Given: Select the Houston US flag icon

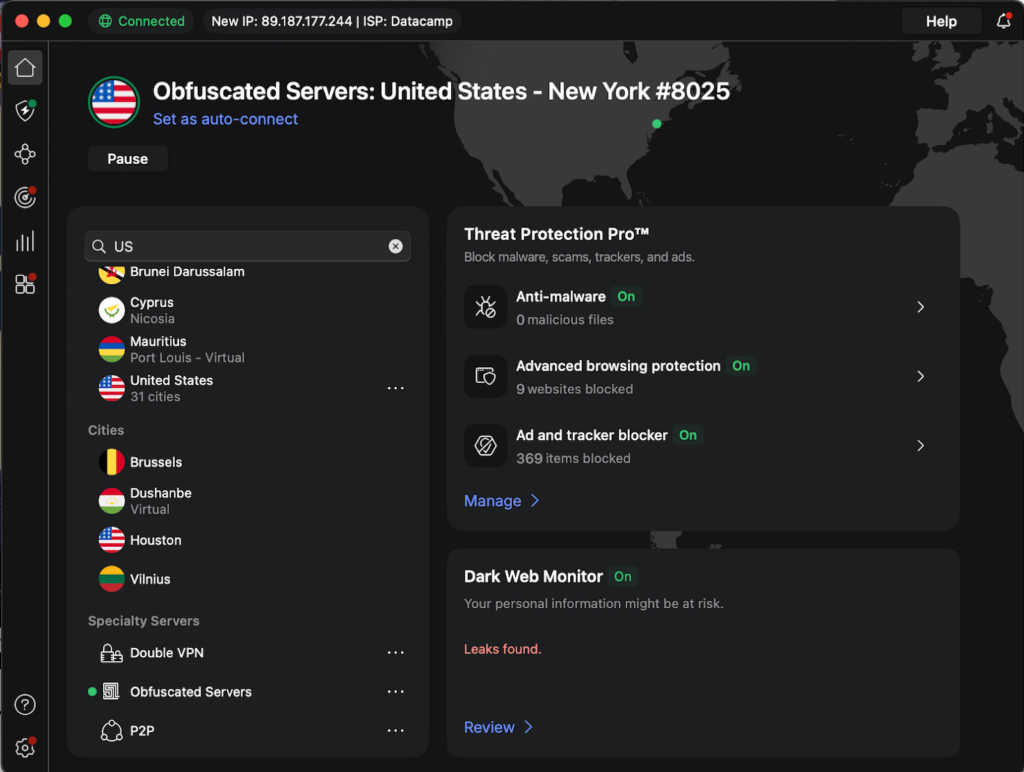Looking at the screenshot, I should click(x=112, y=540).
